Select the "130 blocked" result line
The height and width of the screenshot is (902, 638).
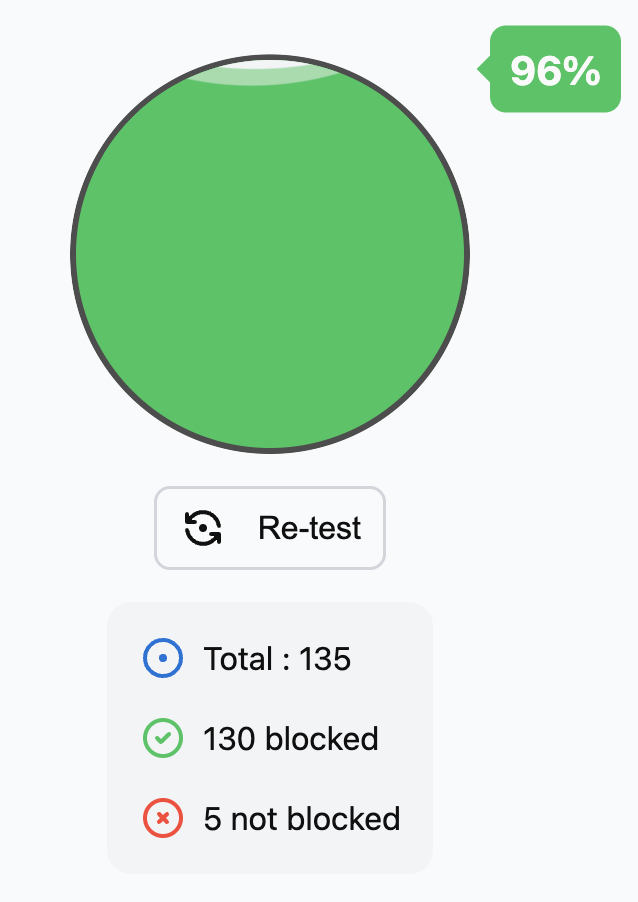(x=291, y=739)
